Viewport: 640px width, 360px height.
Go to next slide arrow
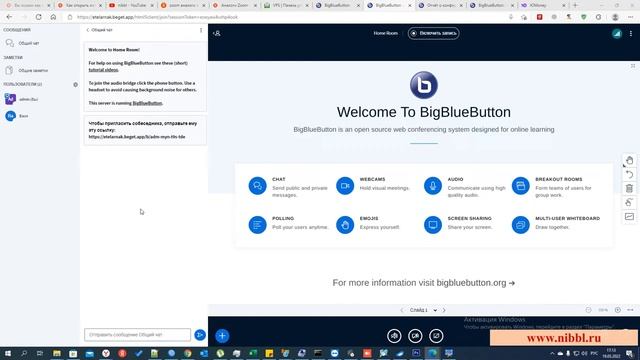[444, 310]
